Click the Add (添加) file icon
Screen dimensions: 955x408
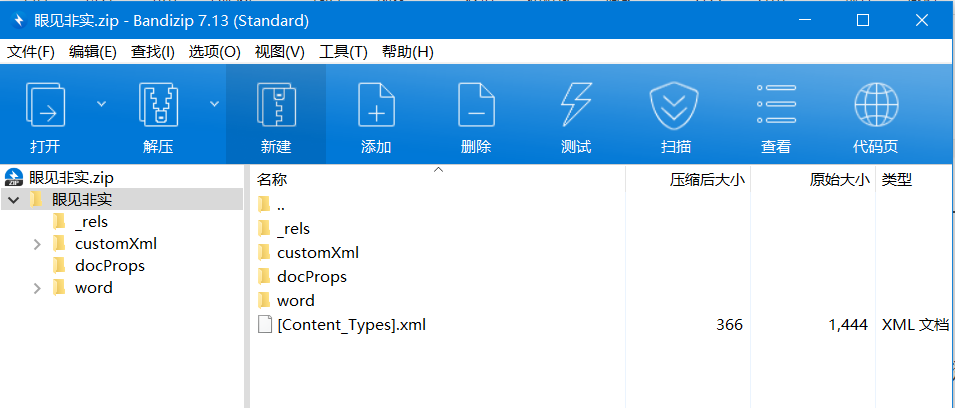376,104
